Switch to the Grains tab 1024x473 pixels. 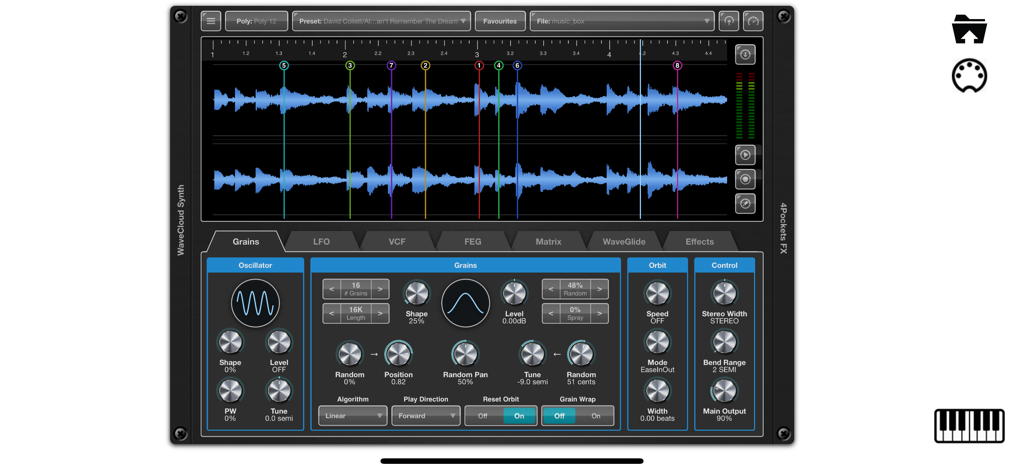click(246, 241)
